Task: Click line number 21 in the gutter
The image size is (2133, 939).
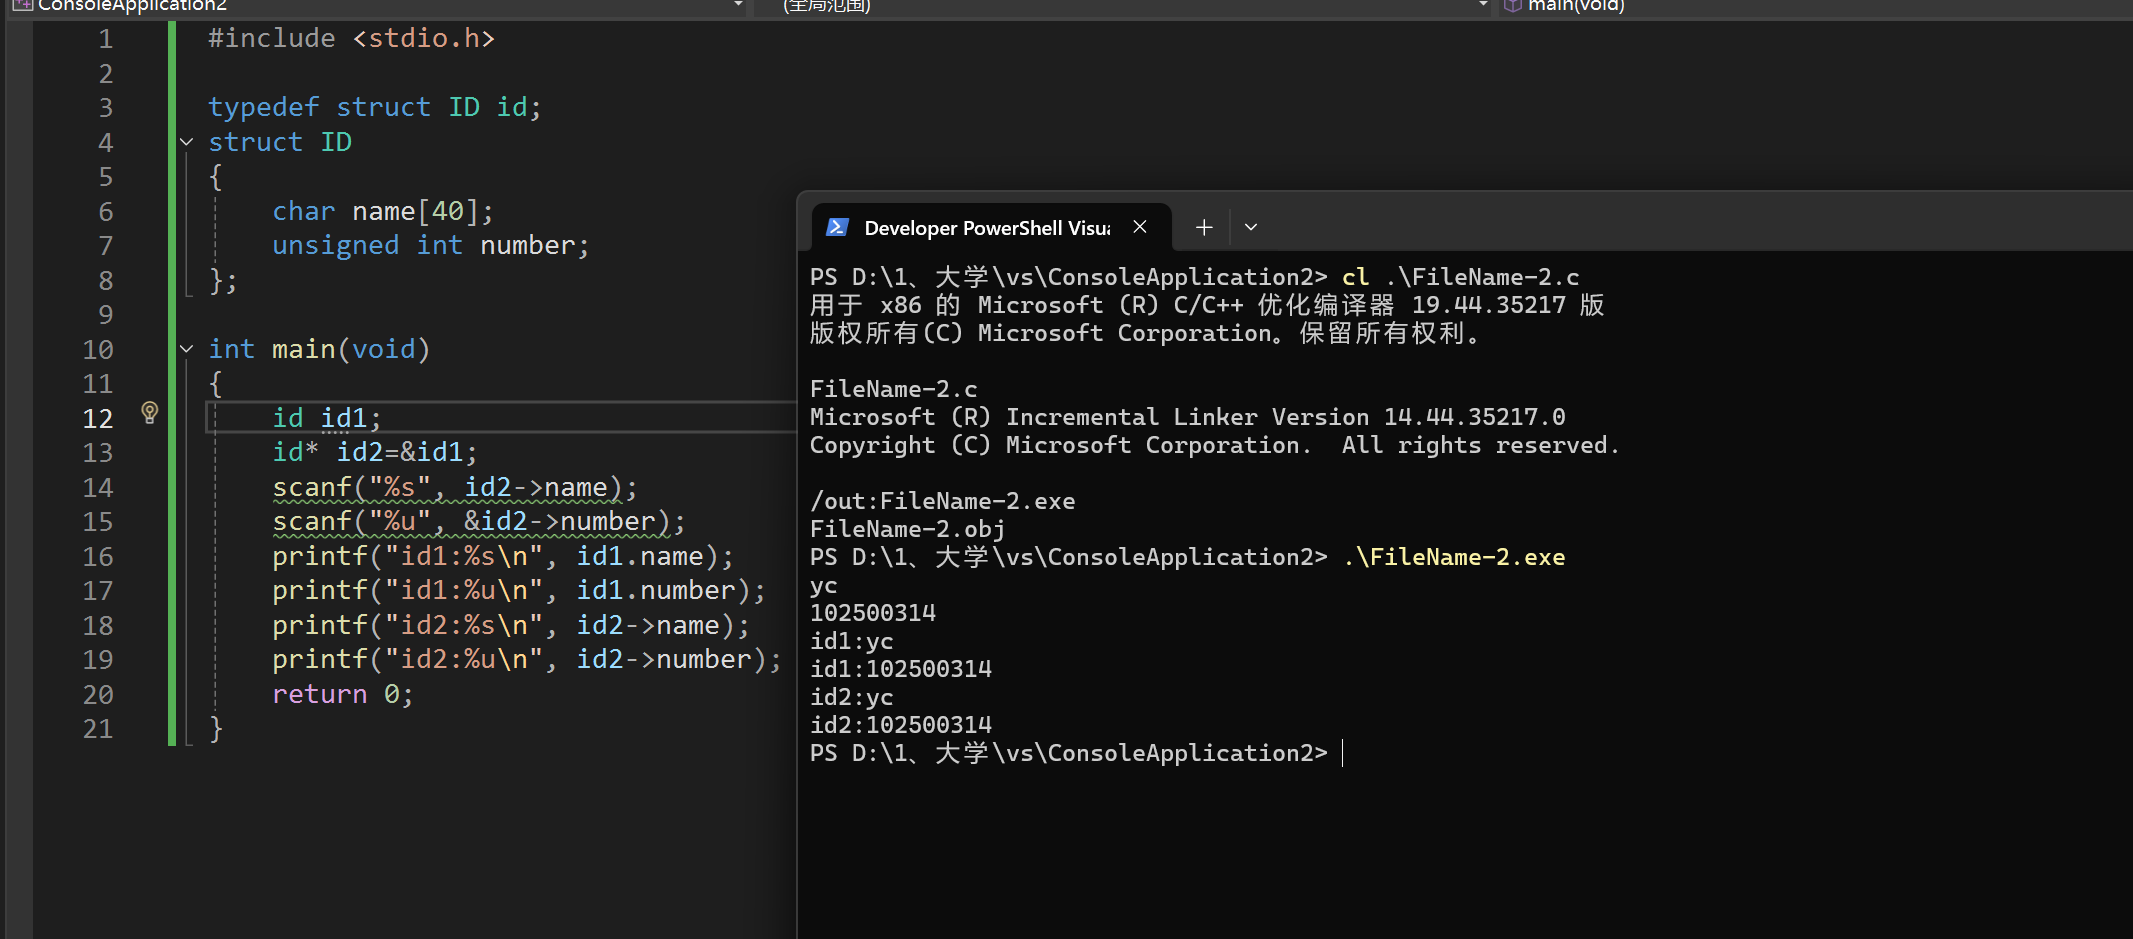Action: [x=98, y=729]
